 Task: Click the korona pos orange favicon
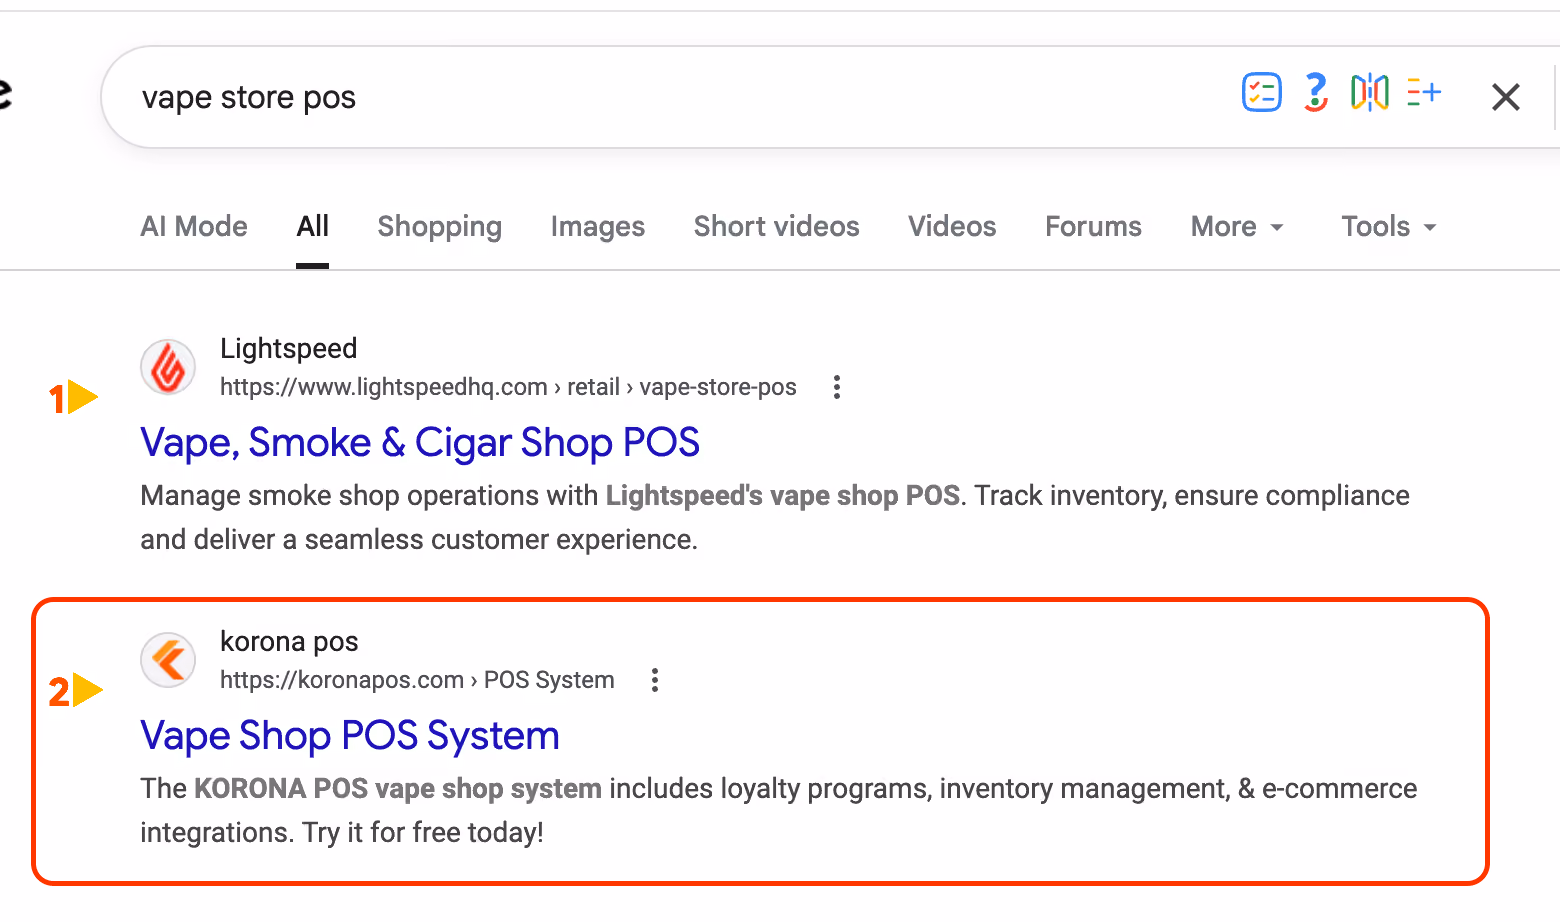pos(168,660)
